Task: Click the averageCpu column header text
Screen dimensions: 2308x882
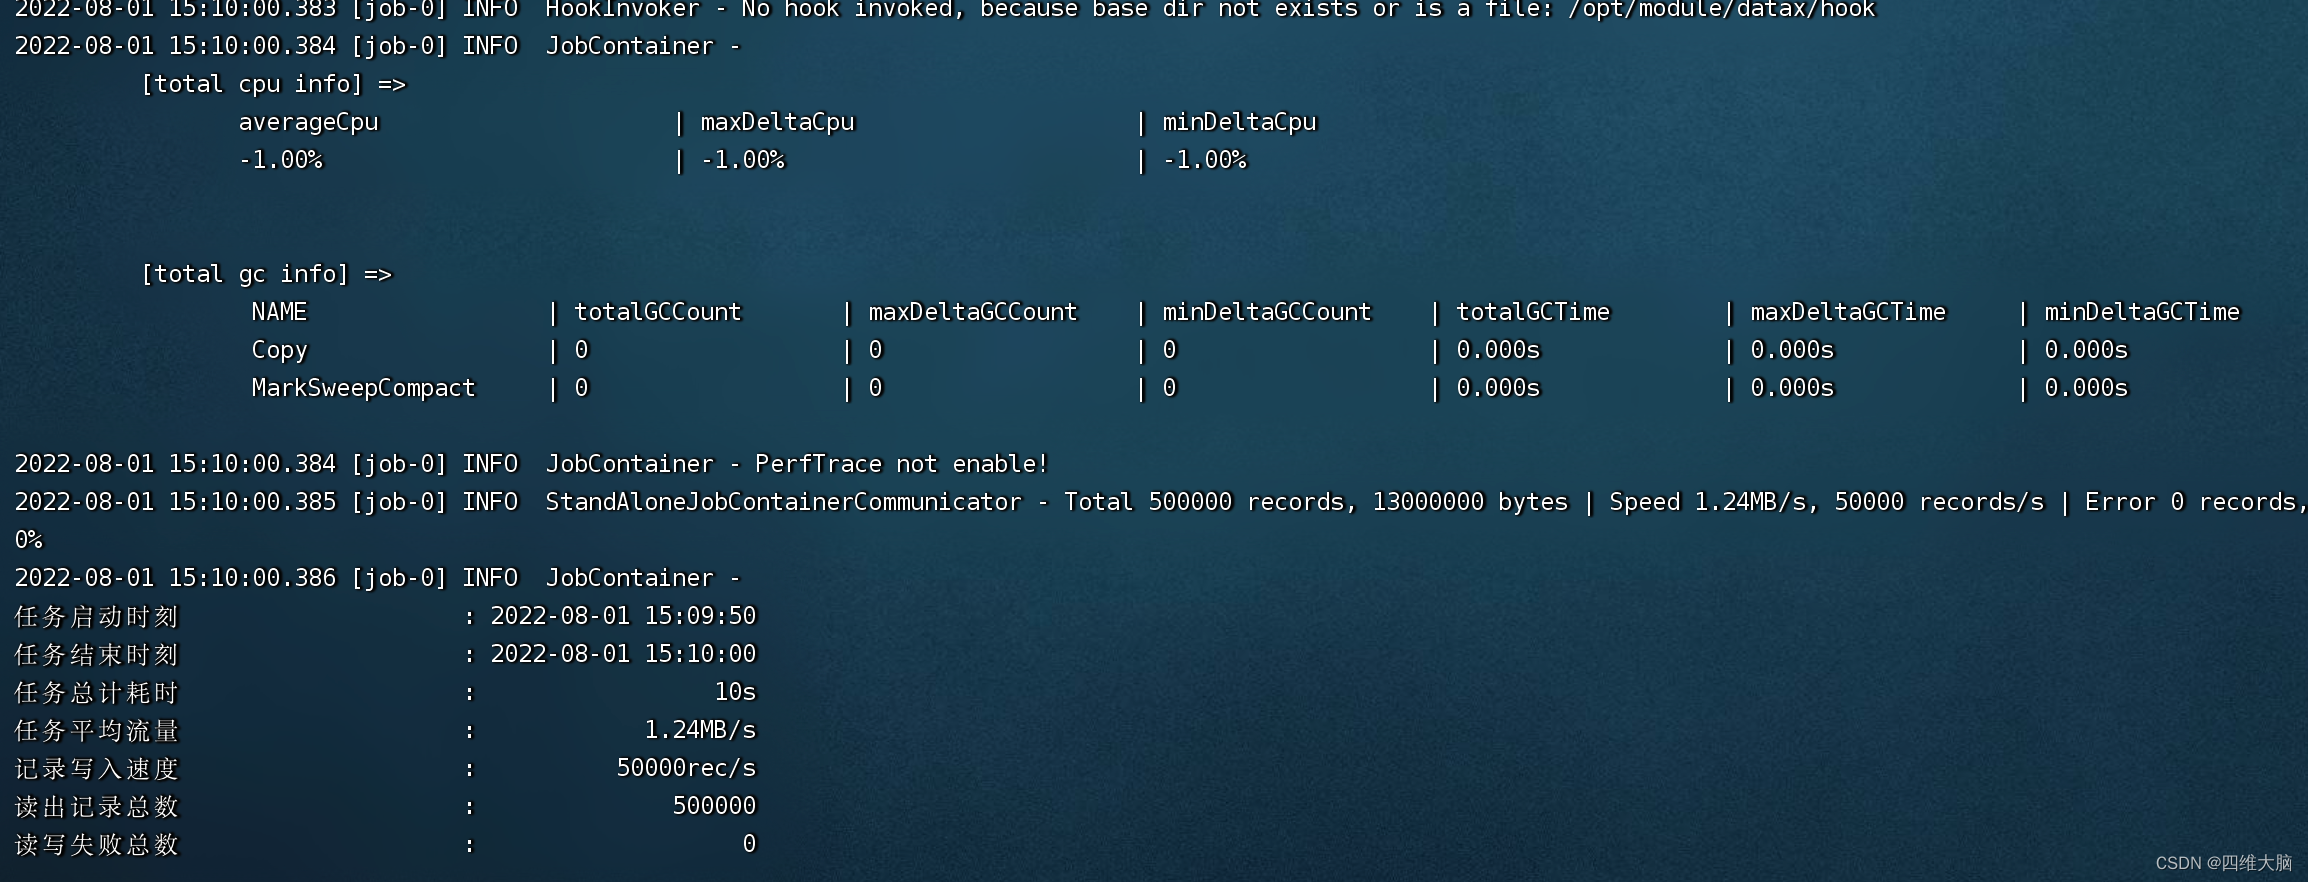Action: 308,123
